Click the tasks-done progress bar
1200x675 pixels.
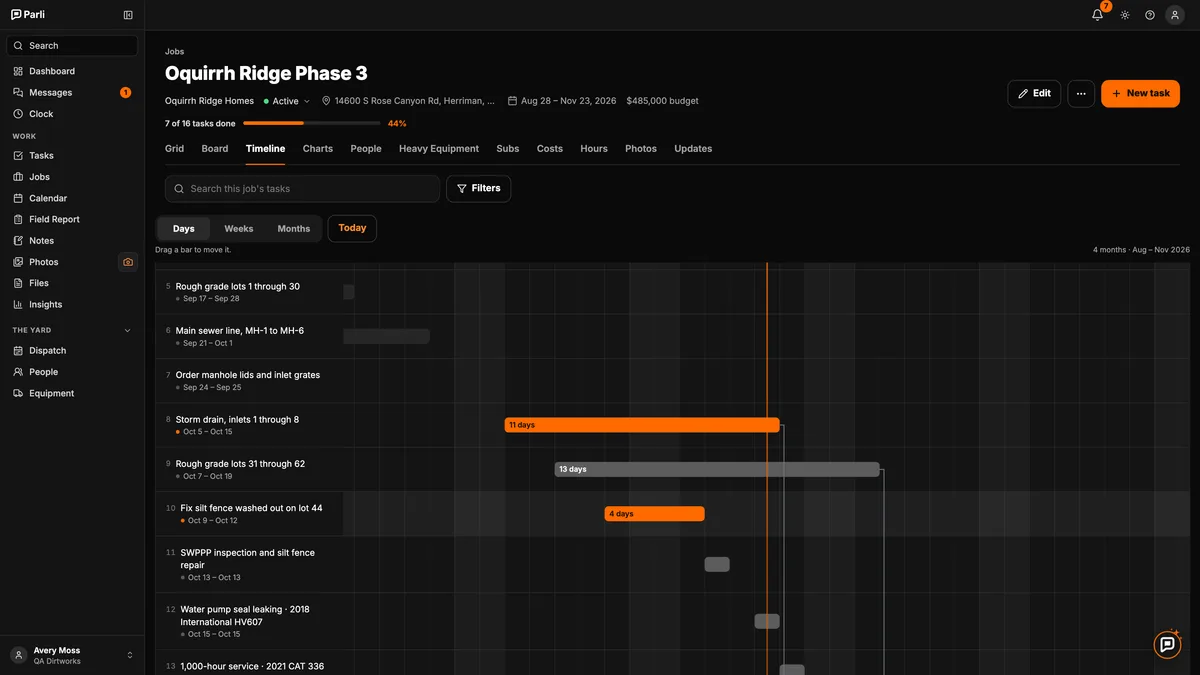[312, 123]
